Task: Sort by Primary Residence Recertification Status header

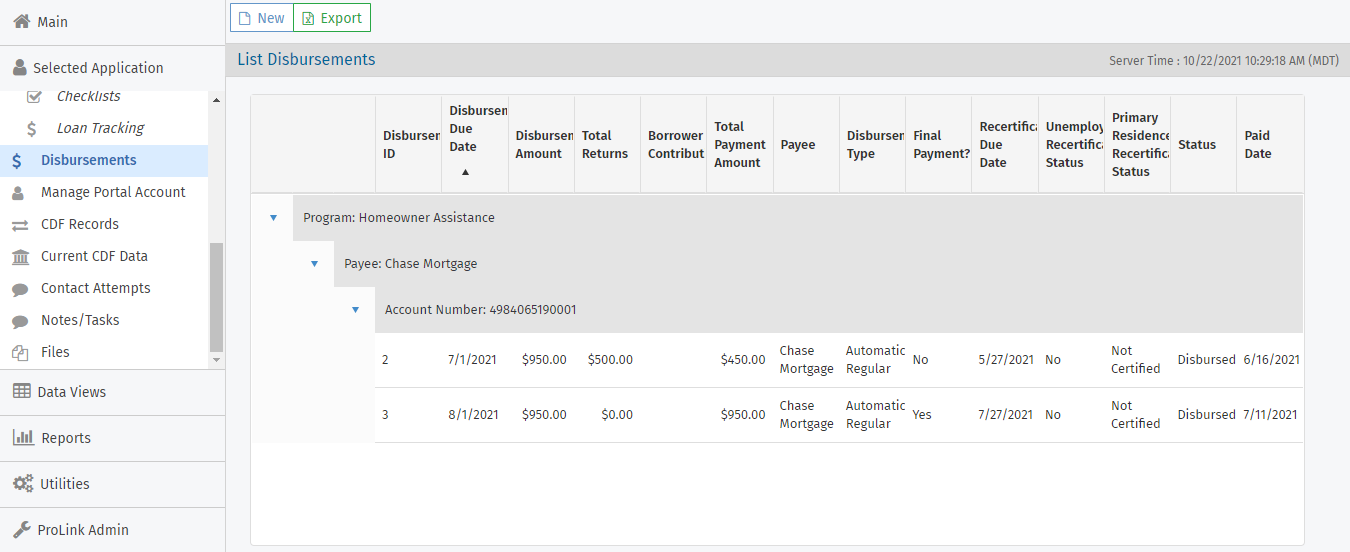Action: pyautogui.click(x=1137, y=144)
